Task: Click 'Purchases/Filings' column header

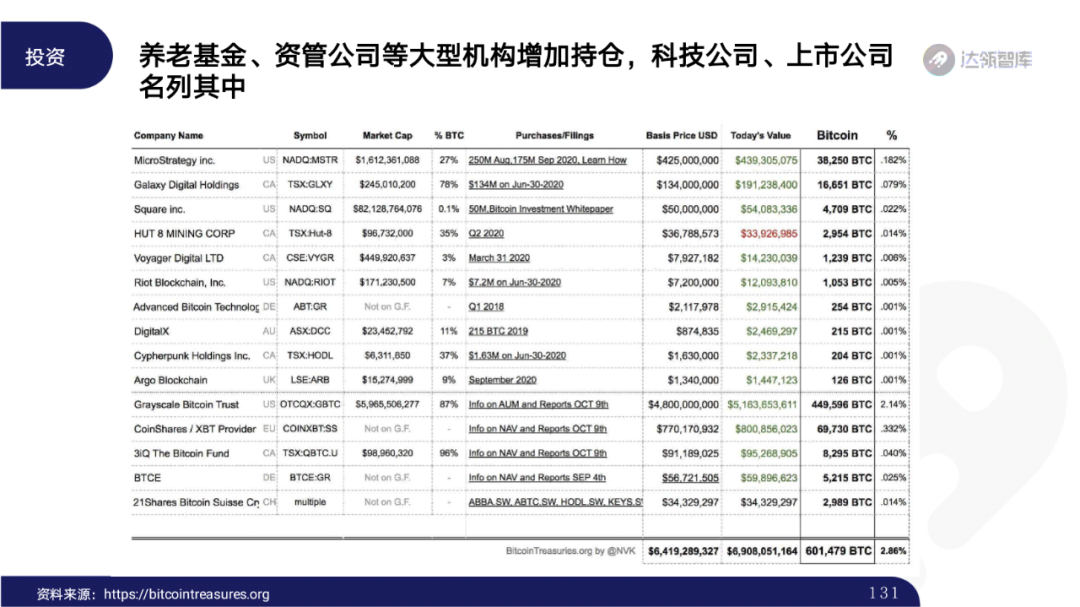Action: pyautogui.click(x=554, y=136)
